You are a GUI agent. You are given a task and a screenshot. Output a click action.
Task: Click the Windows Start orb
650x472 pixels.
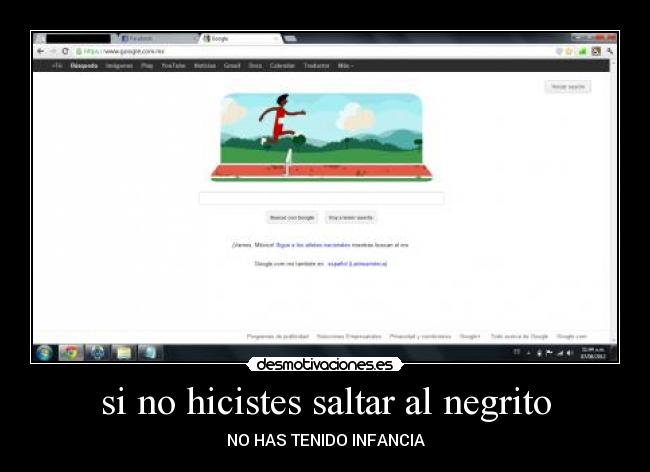(44, 353)
